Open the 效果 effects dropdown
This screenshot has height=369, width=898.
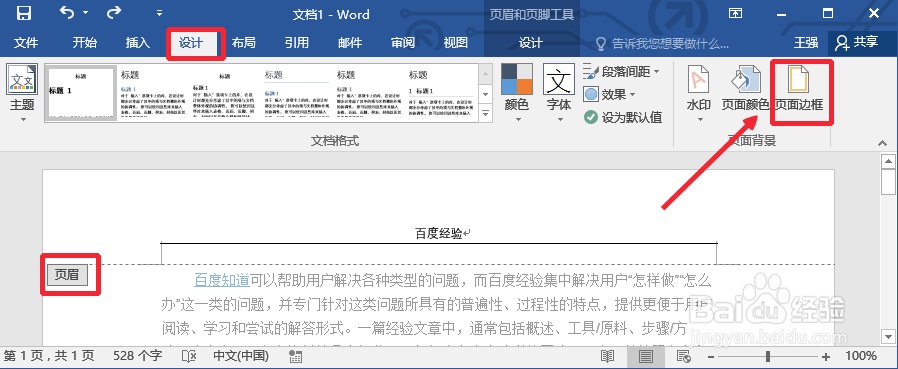click(x=609, y=95)
